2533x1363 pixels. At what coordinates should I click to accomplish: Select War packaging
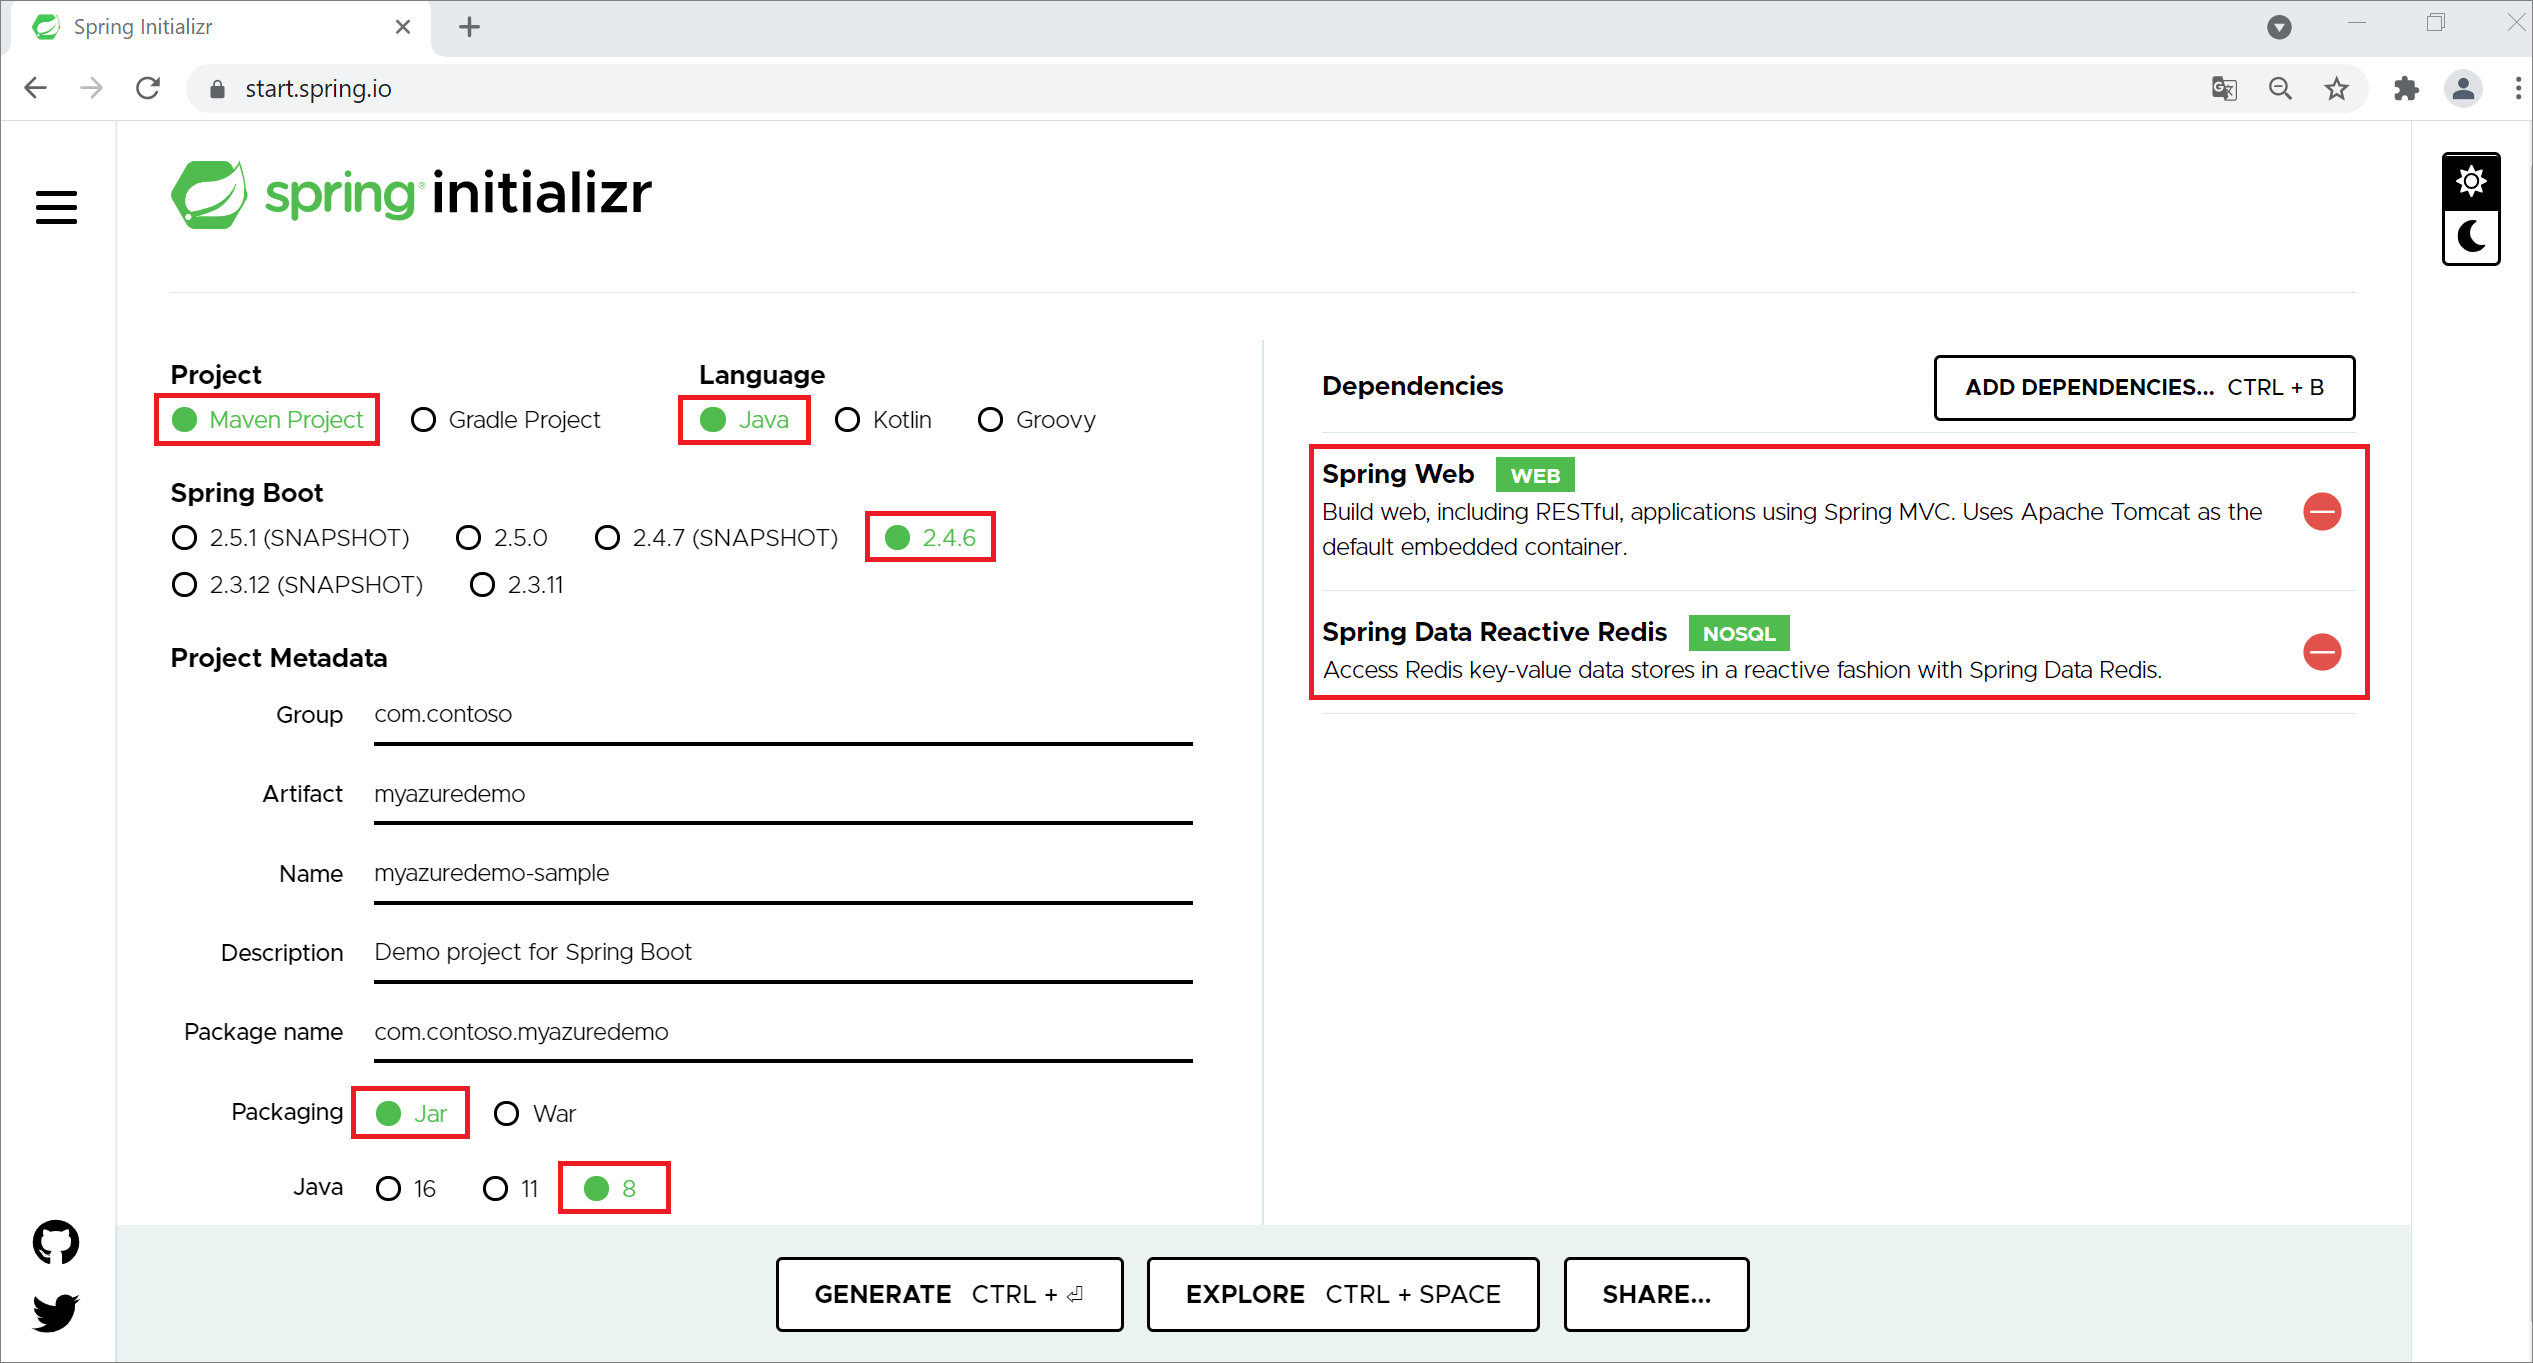pos(507,1113)
